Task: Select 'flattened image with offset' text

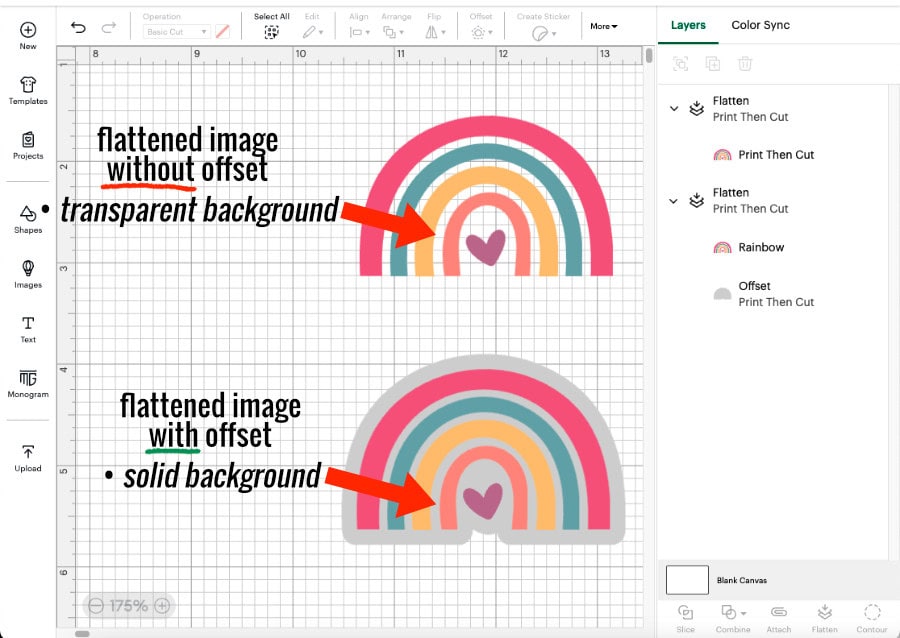Action: click(x=210, y=420)
